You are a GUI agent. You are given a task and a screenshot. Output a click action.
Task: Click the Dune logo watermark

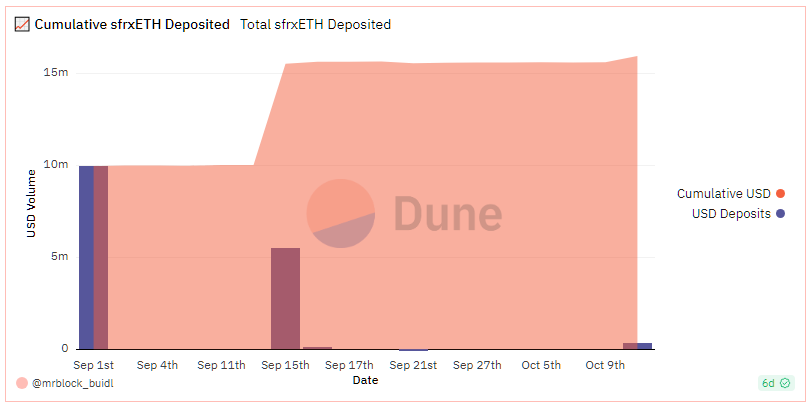pos(404,213)
